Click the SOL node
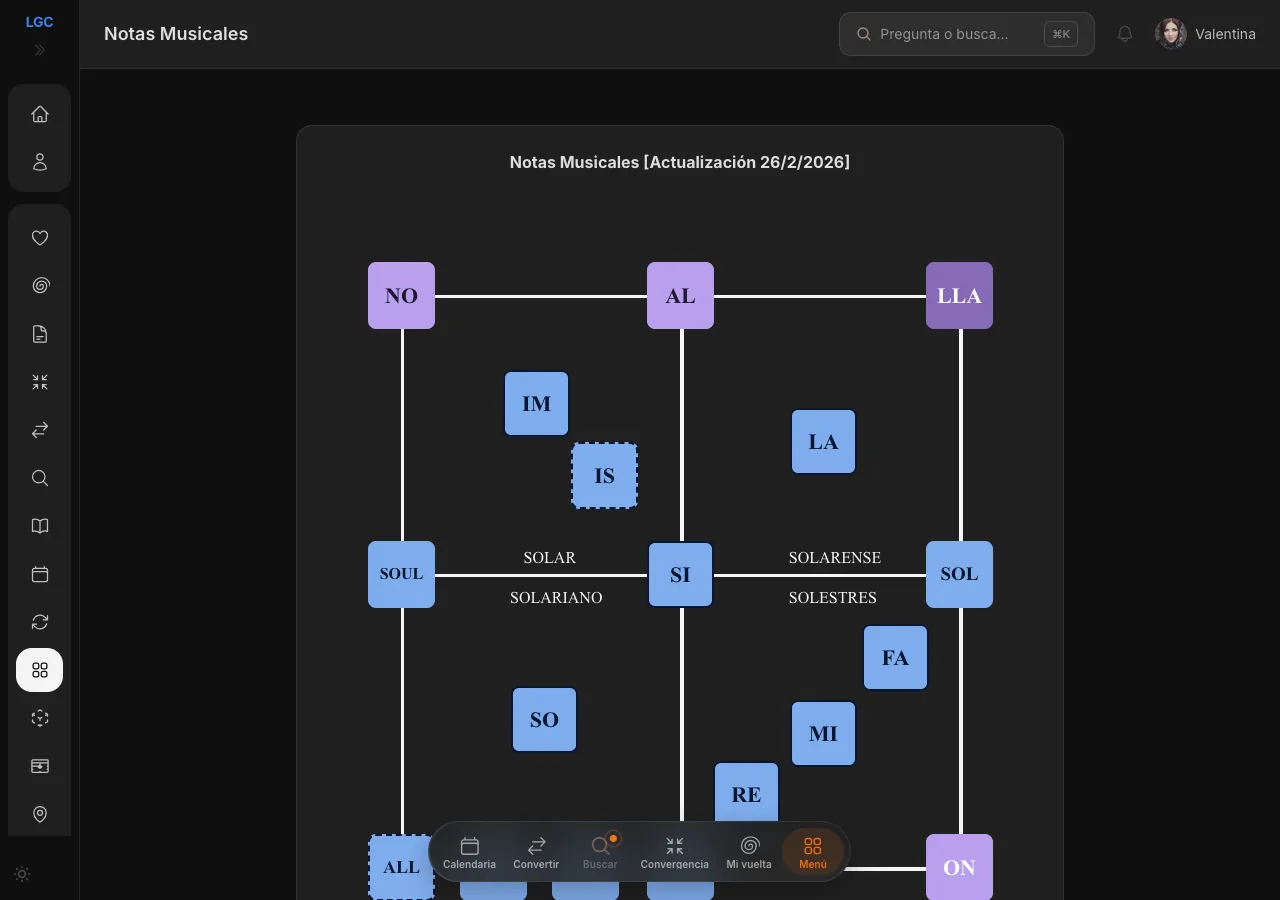 (x=959, y=575)
